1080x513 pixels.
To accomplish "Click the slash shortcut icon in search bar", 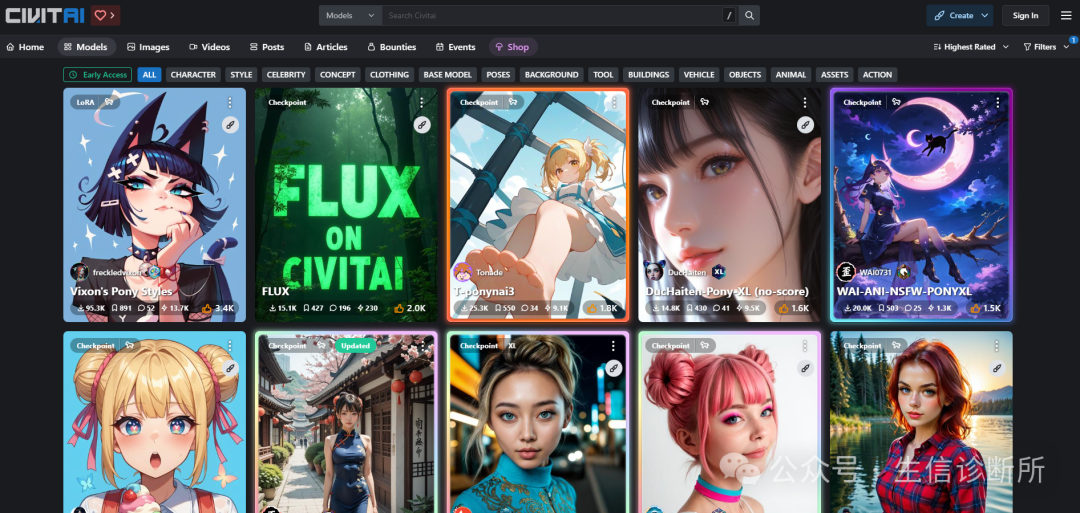I will (x=729, y=15).
